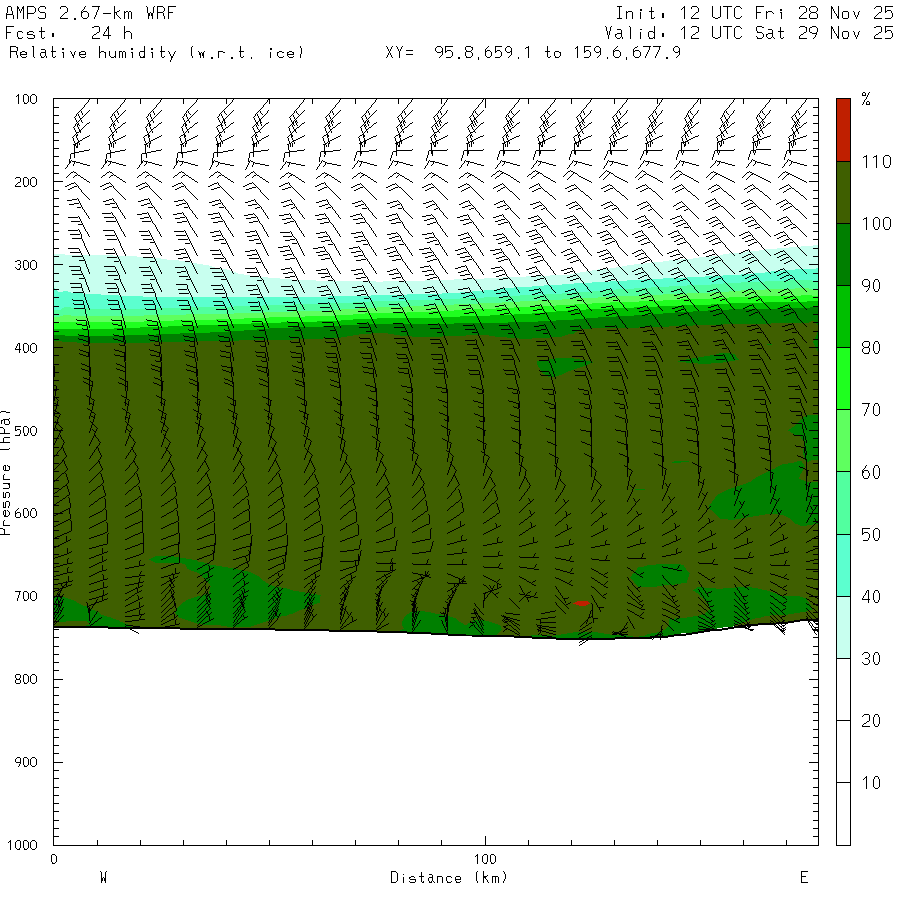Screen dimensions: 900x900
Task: Click the 400 pressure axis label
Action: point(26,348)
